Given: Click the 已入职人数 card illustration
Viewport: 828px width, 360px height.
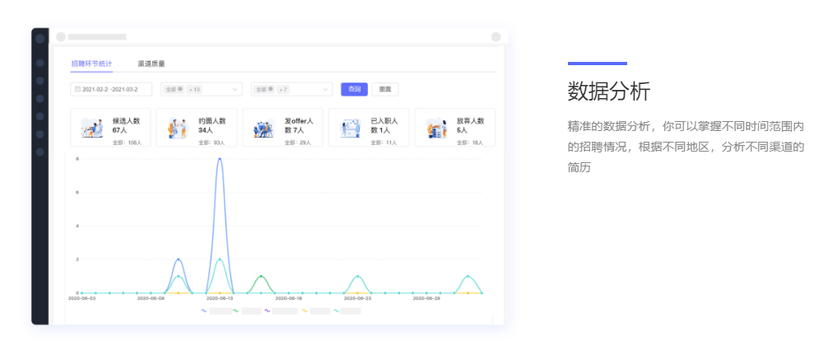Looking at the screenshot, I should pyautogui.click(x=350, y=128).
